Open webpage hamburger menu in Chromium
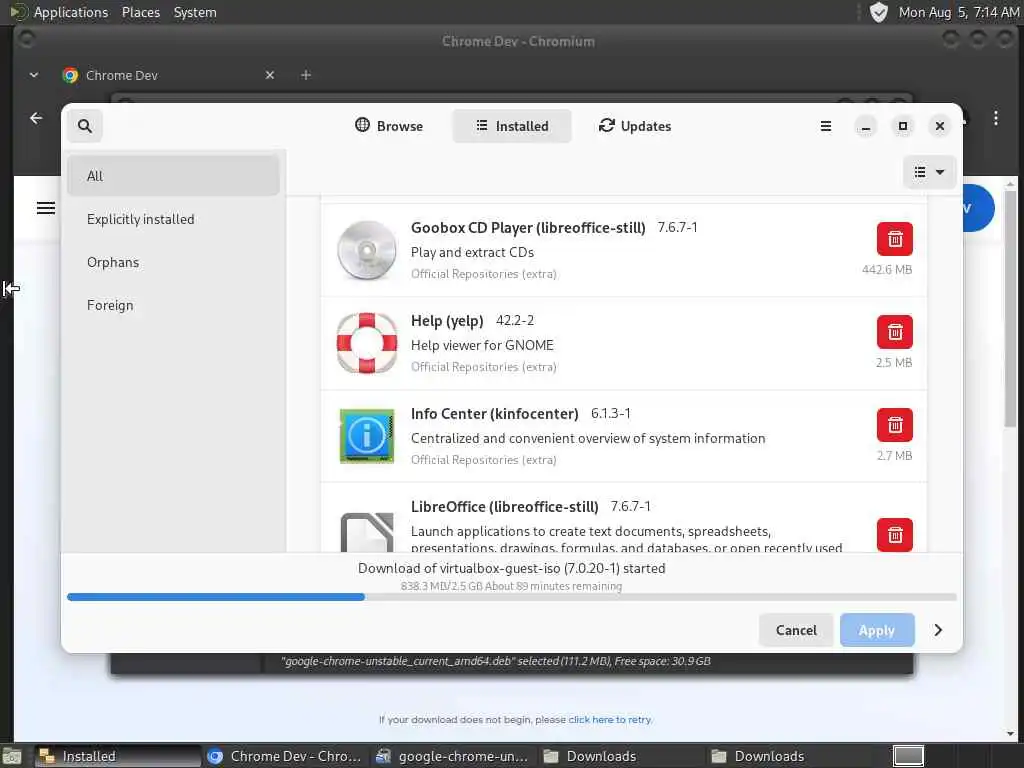This screenshot has height=768, width=1024. (x=46, y=208)
